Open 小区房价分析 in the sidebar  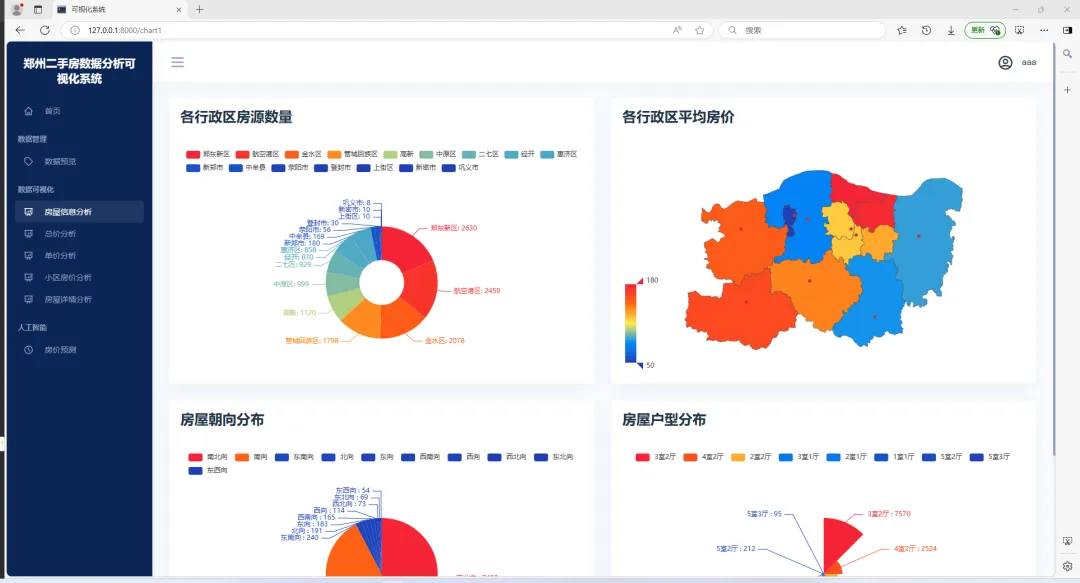pos(68,278)
